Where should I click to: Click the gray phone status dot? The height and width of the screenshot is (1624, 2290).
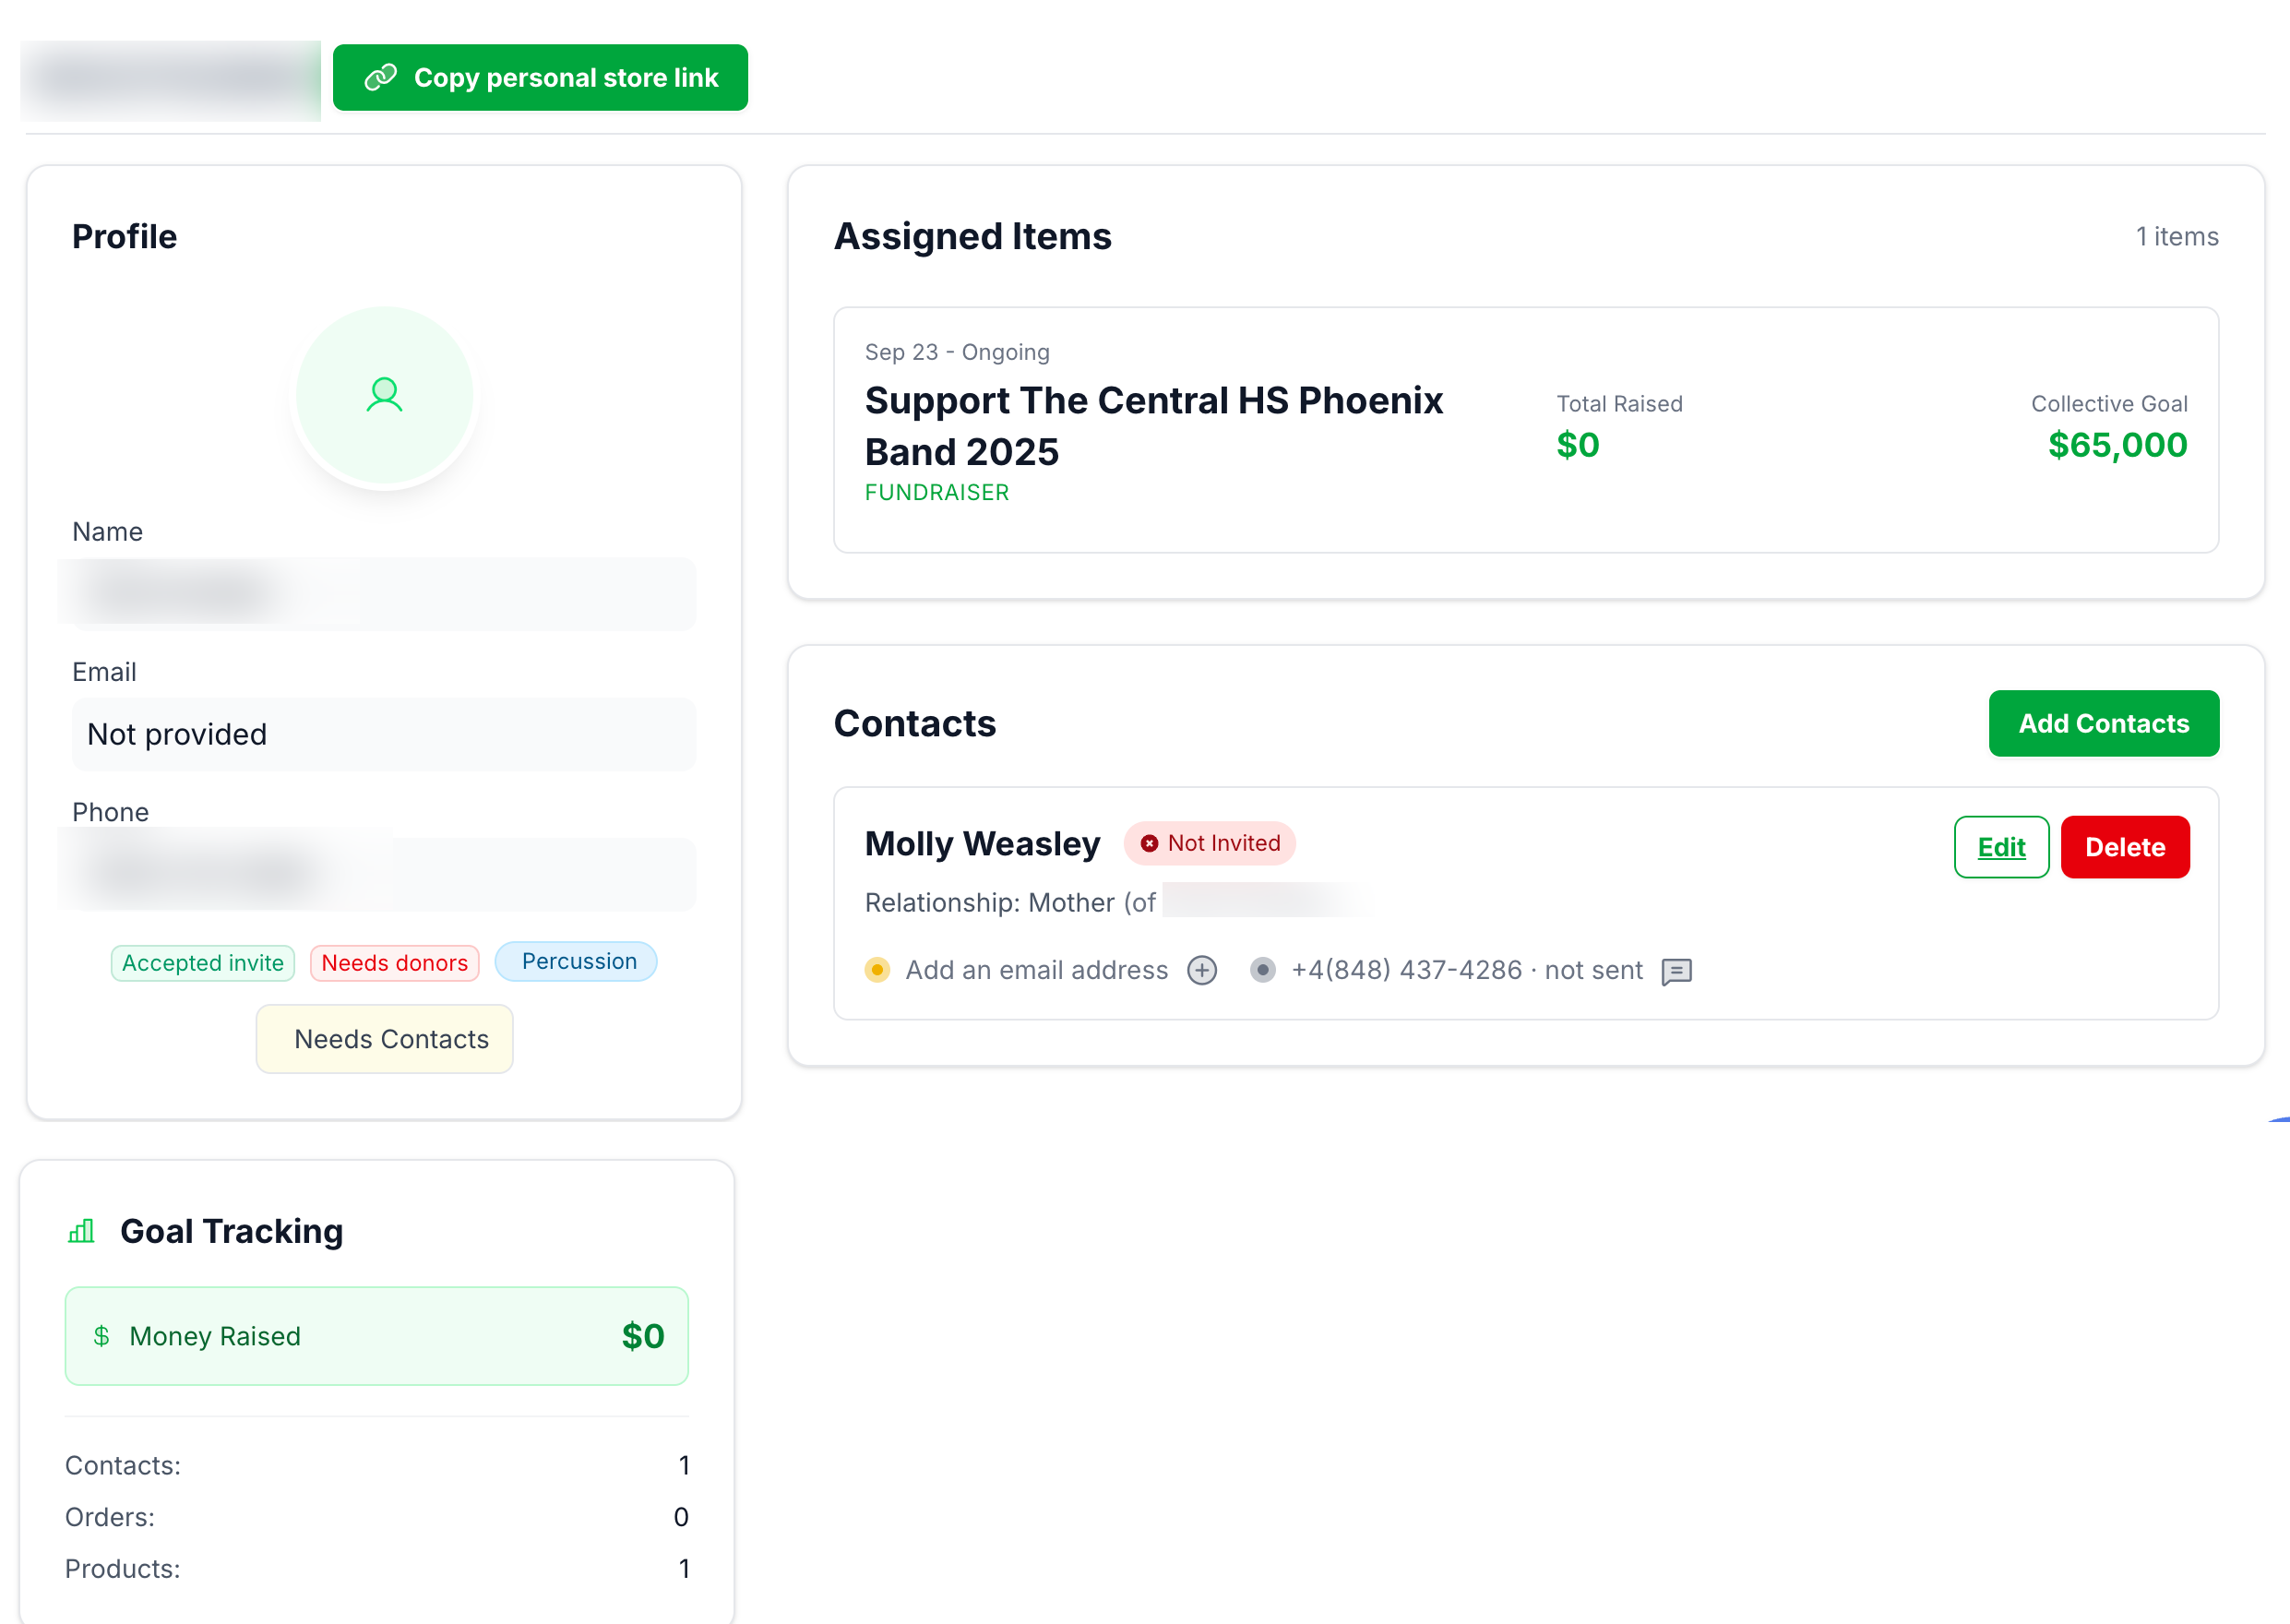[x=1262, y=970]
